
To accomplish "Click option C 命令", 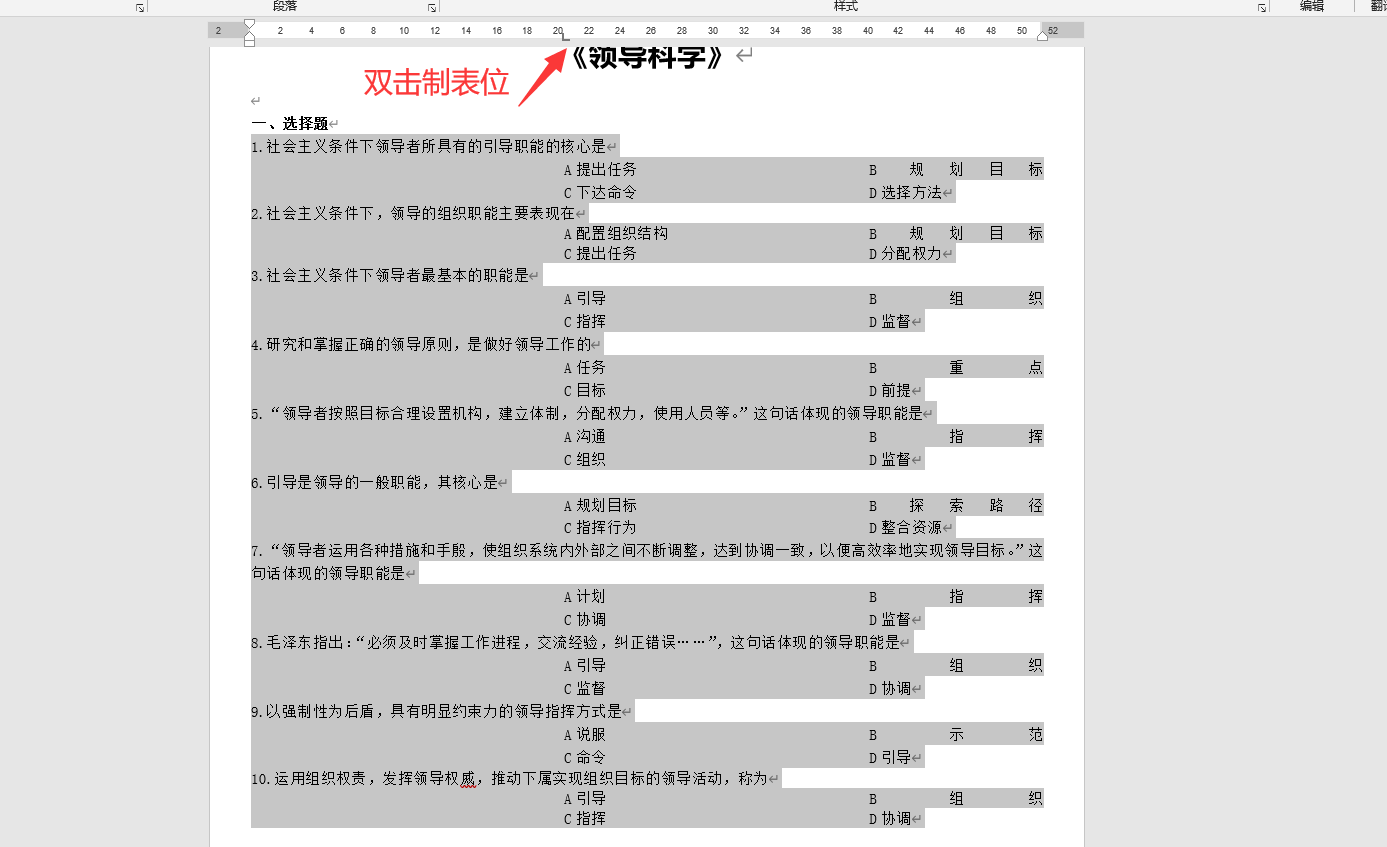I will tap(585, 758).
